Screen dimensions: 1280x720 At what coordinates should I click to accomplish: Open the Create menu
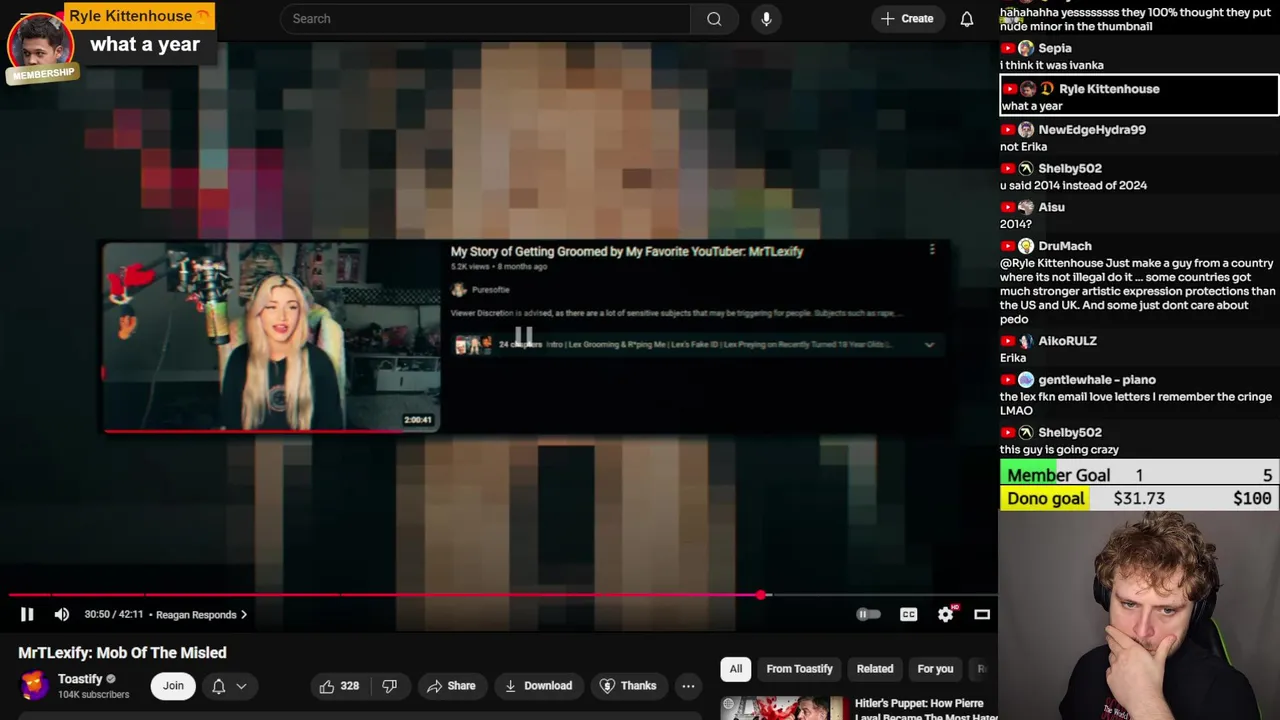coord(907,18)
